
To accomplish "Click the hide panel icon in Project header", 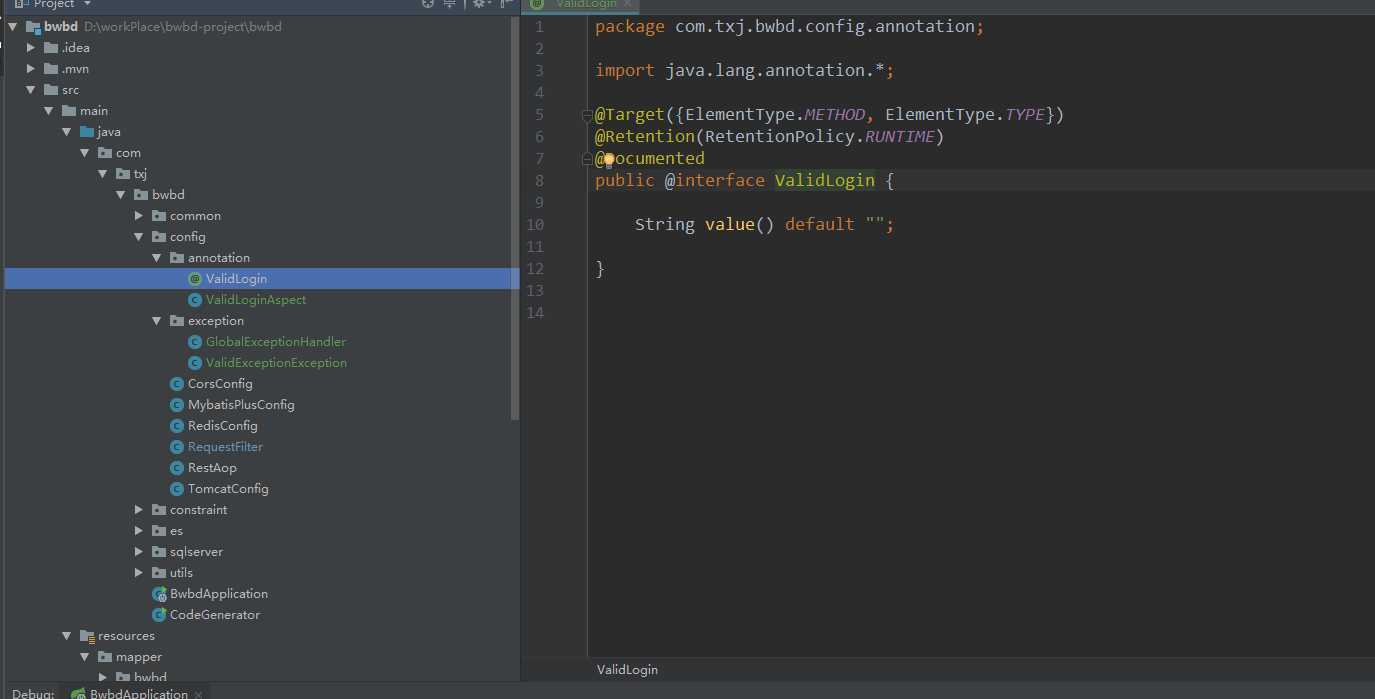I will pos(507,4).
